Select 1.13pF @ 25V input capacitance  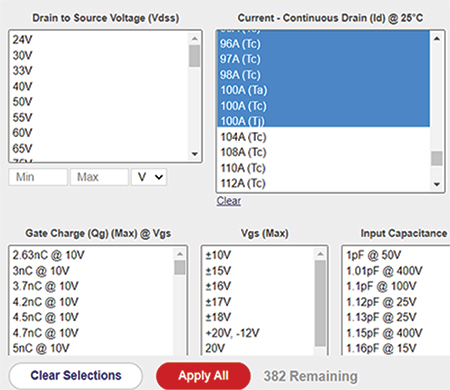point(397,317)
